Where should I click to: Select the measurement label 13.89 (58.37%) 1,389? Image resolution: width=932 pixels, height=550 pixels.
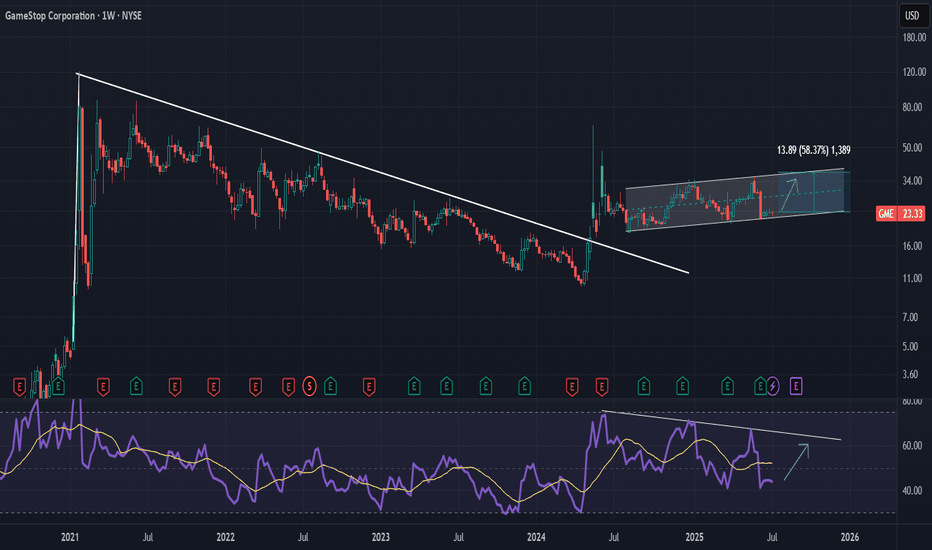click(x=814, y=150)
